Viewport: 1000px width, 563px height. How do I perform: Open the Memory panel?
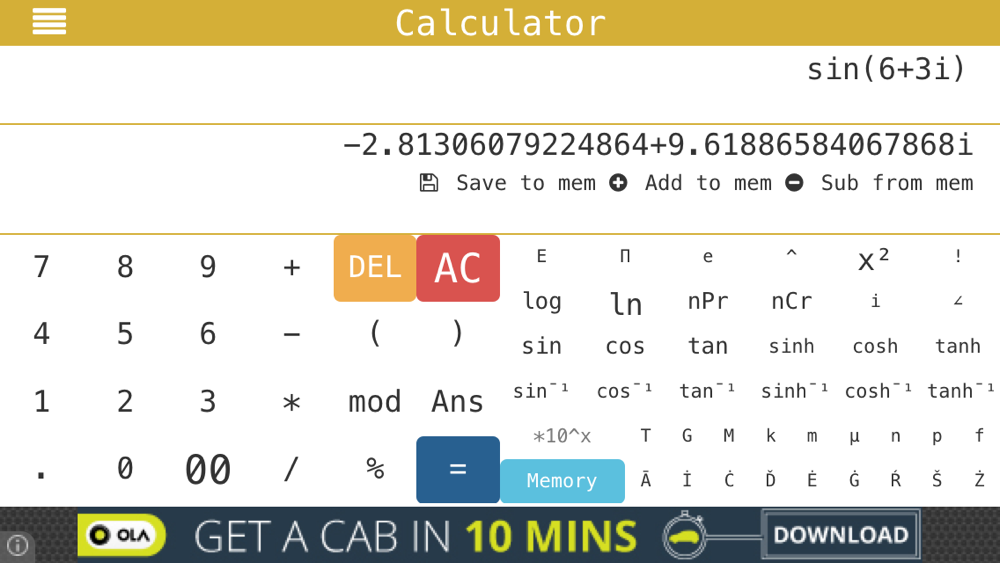pyautogui.click(x=562, y=481)
